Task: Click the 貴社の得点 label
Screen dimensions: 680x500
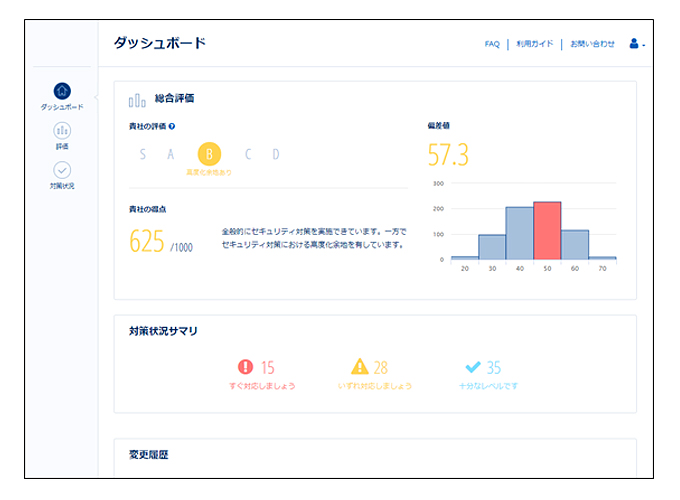Action: (x=147, y=209)
